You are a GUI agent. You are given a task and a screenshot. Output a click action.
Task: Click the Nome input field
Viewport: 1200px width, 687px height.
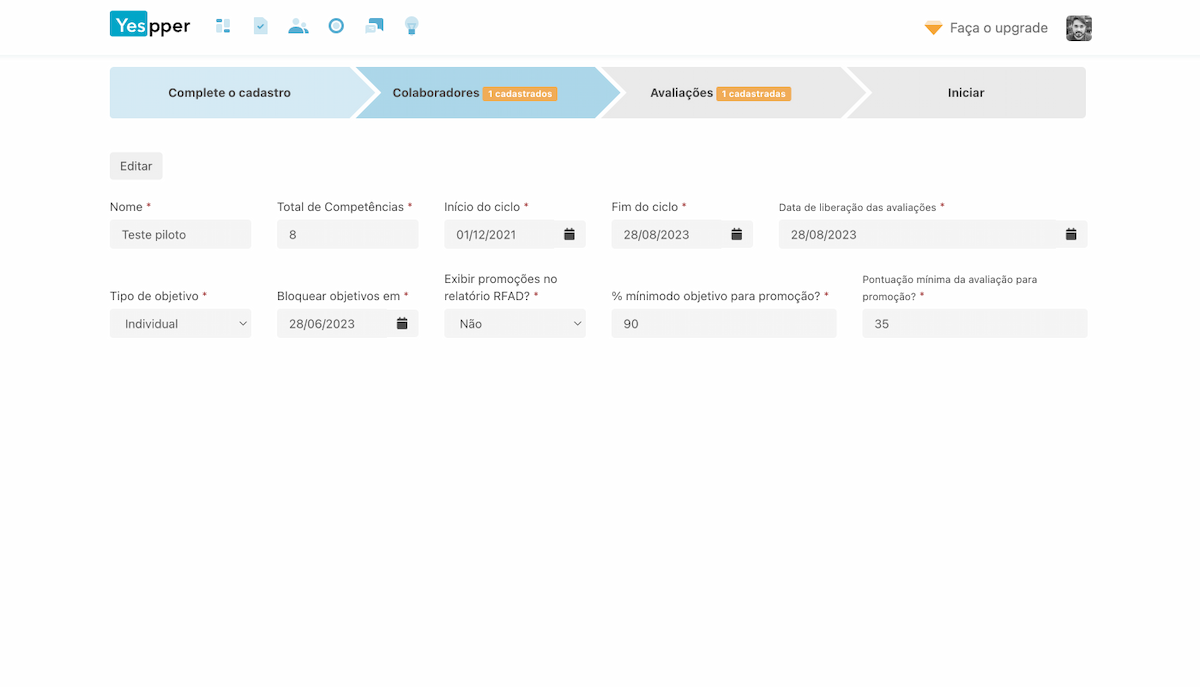pos(180,234)
